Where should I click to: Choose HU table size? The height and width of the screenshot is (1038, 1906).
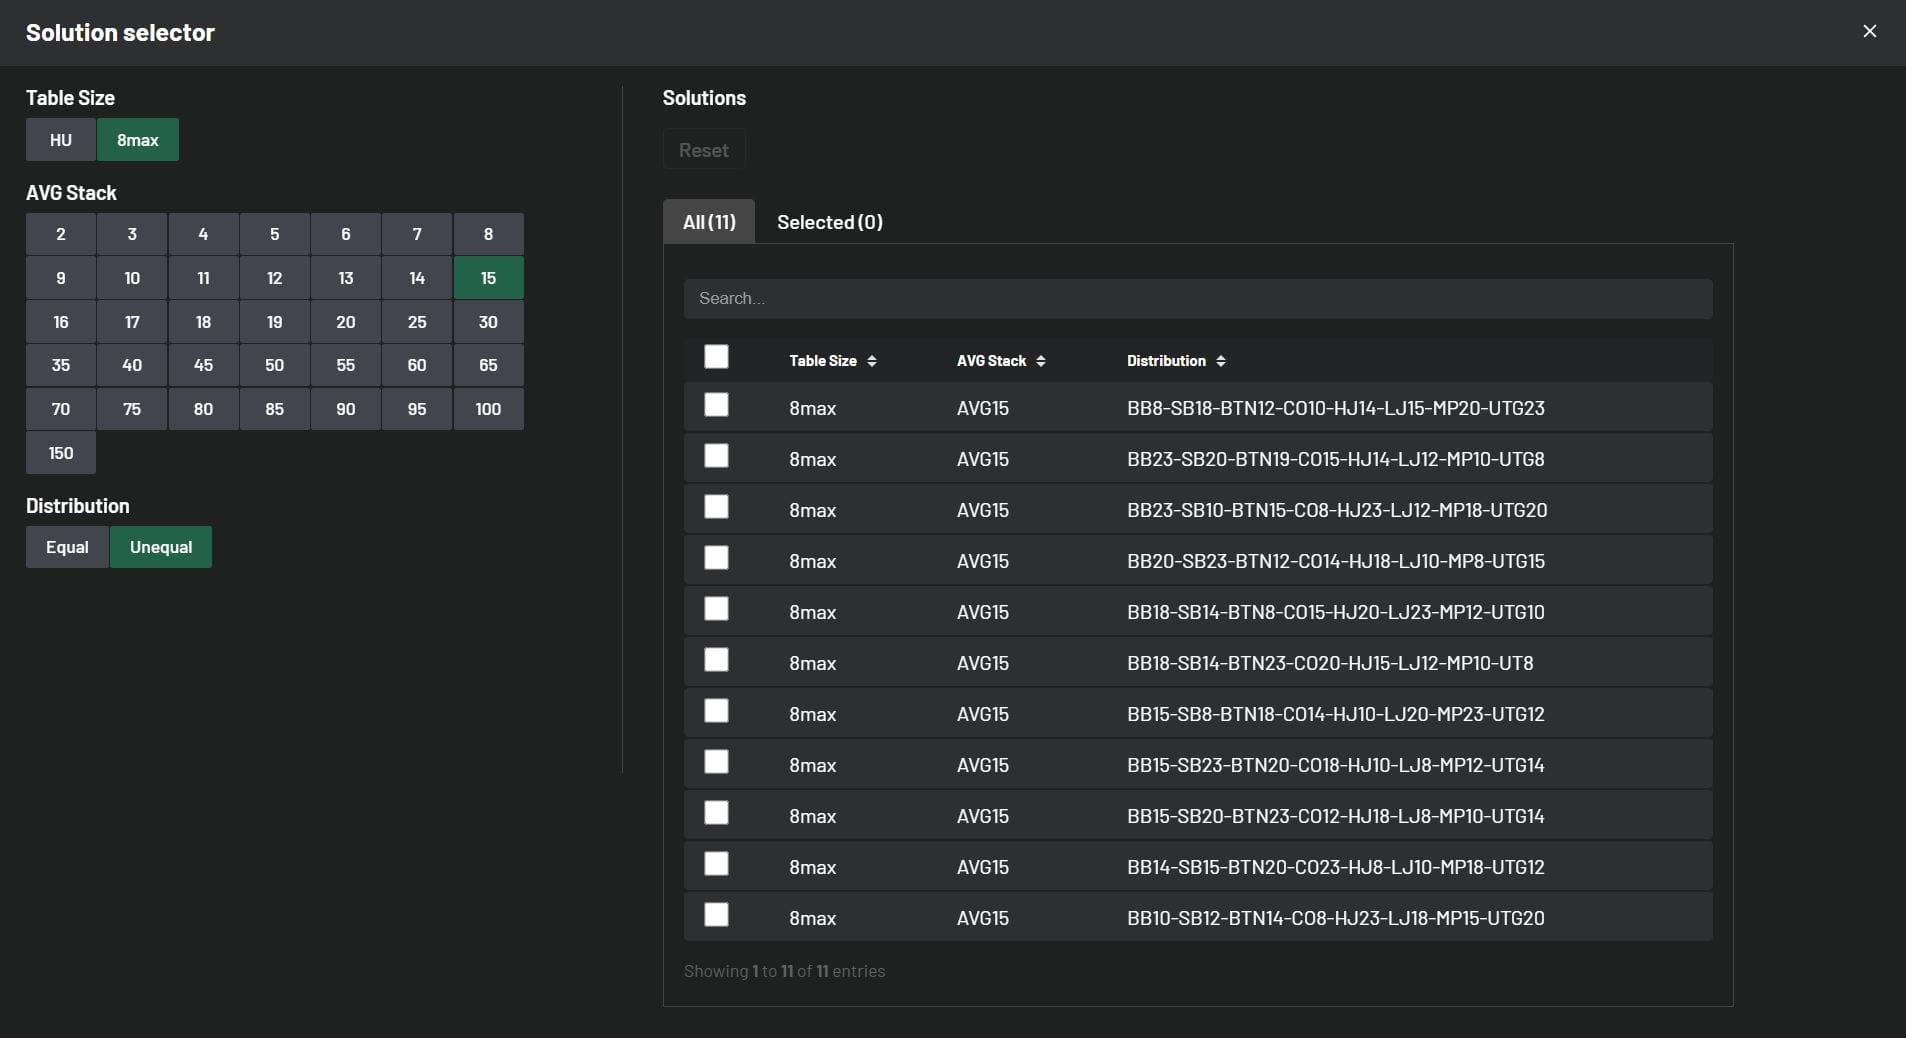coord(61,140)
